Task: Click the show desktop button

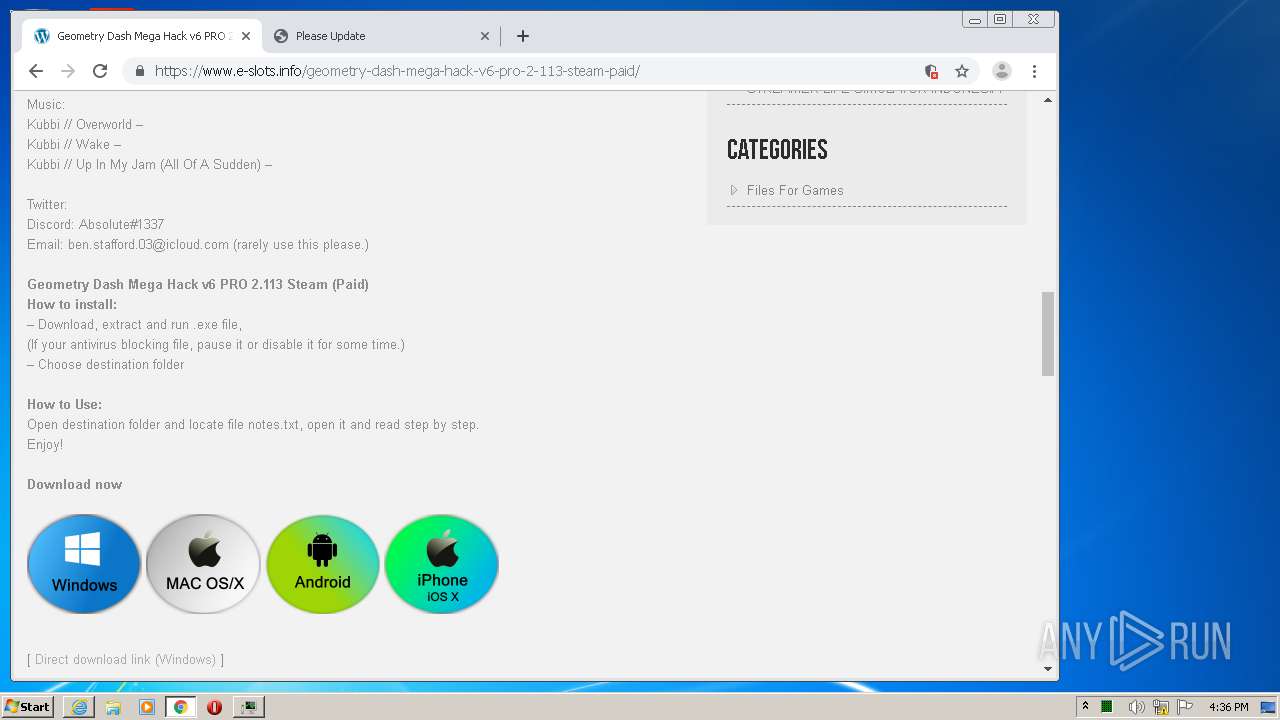Action: click(1268, 707)
